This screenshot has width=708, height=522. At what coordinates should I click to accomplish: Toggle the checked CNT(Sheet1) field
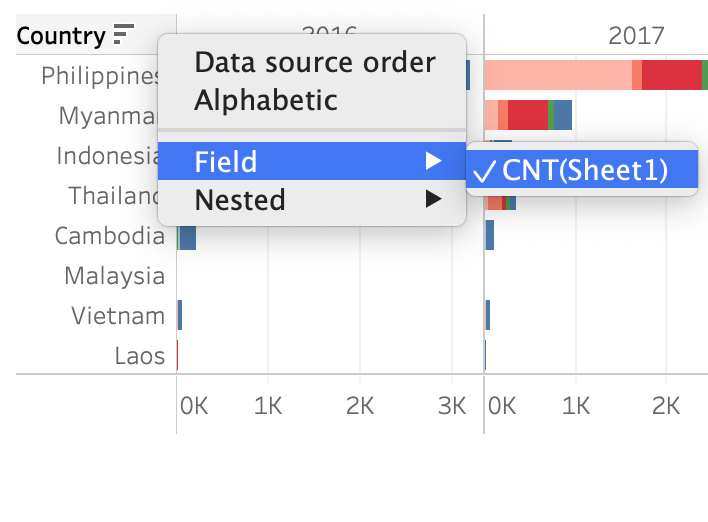point(583,169)
